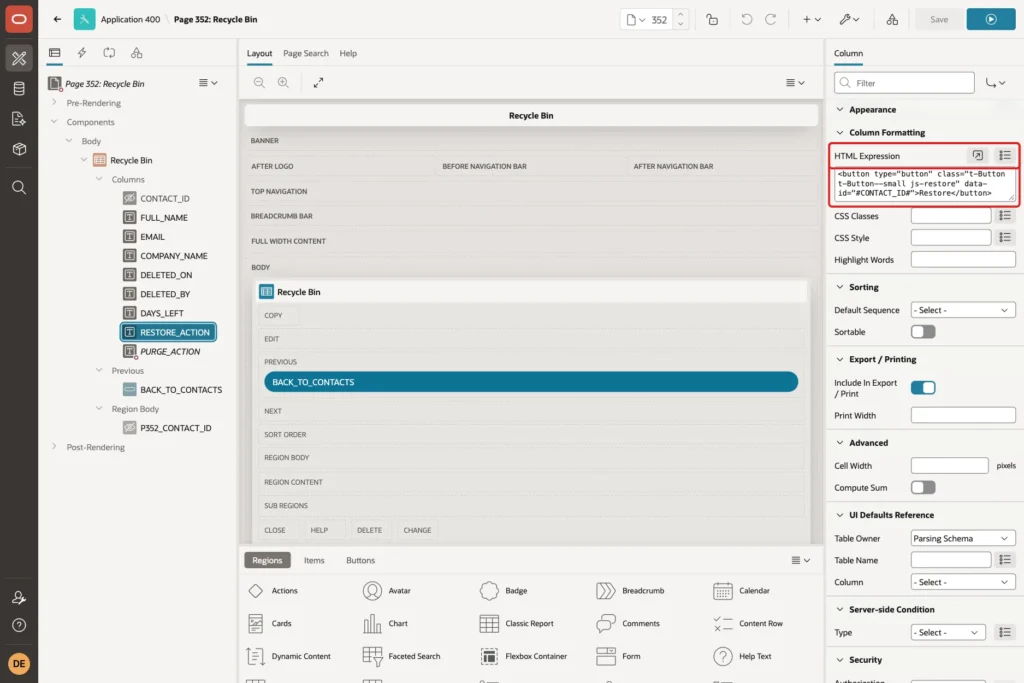Toggle the Compute Sum switch
Screen dimensions: 1024x683
[923, 487]
